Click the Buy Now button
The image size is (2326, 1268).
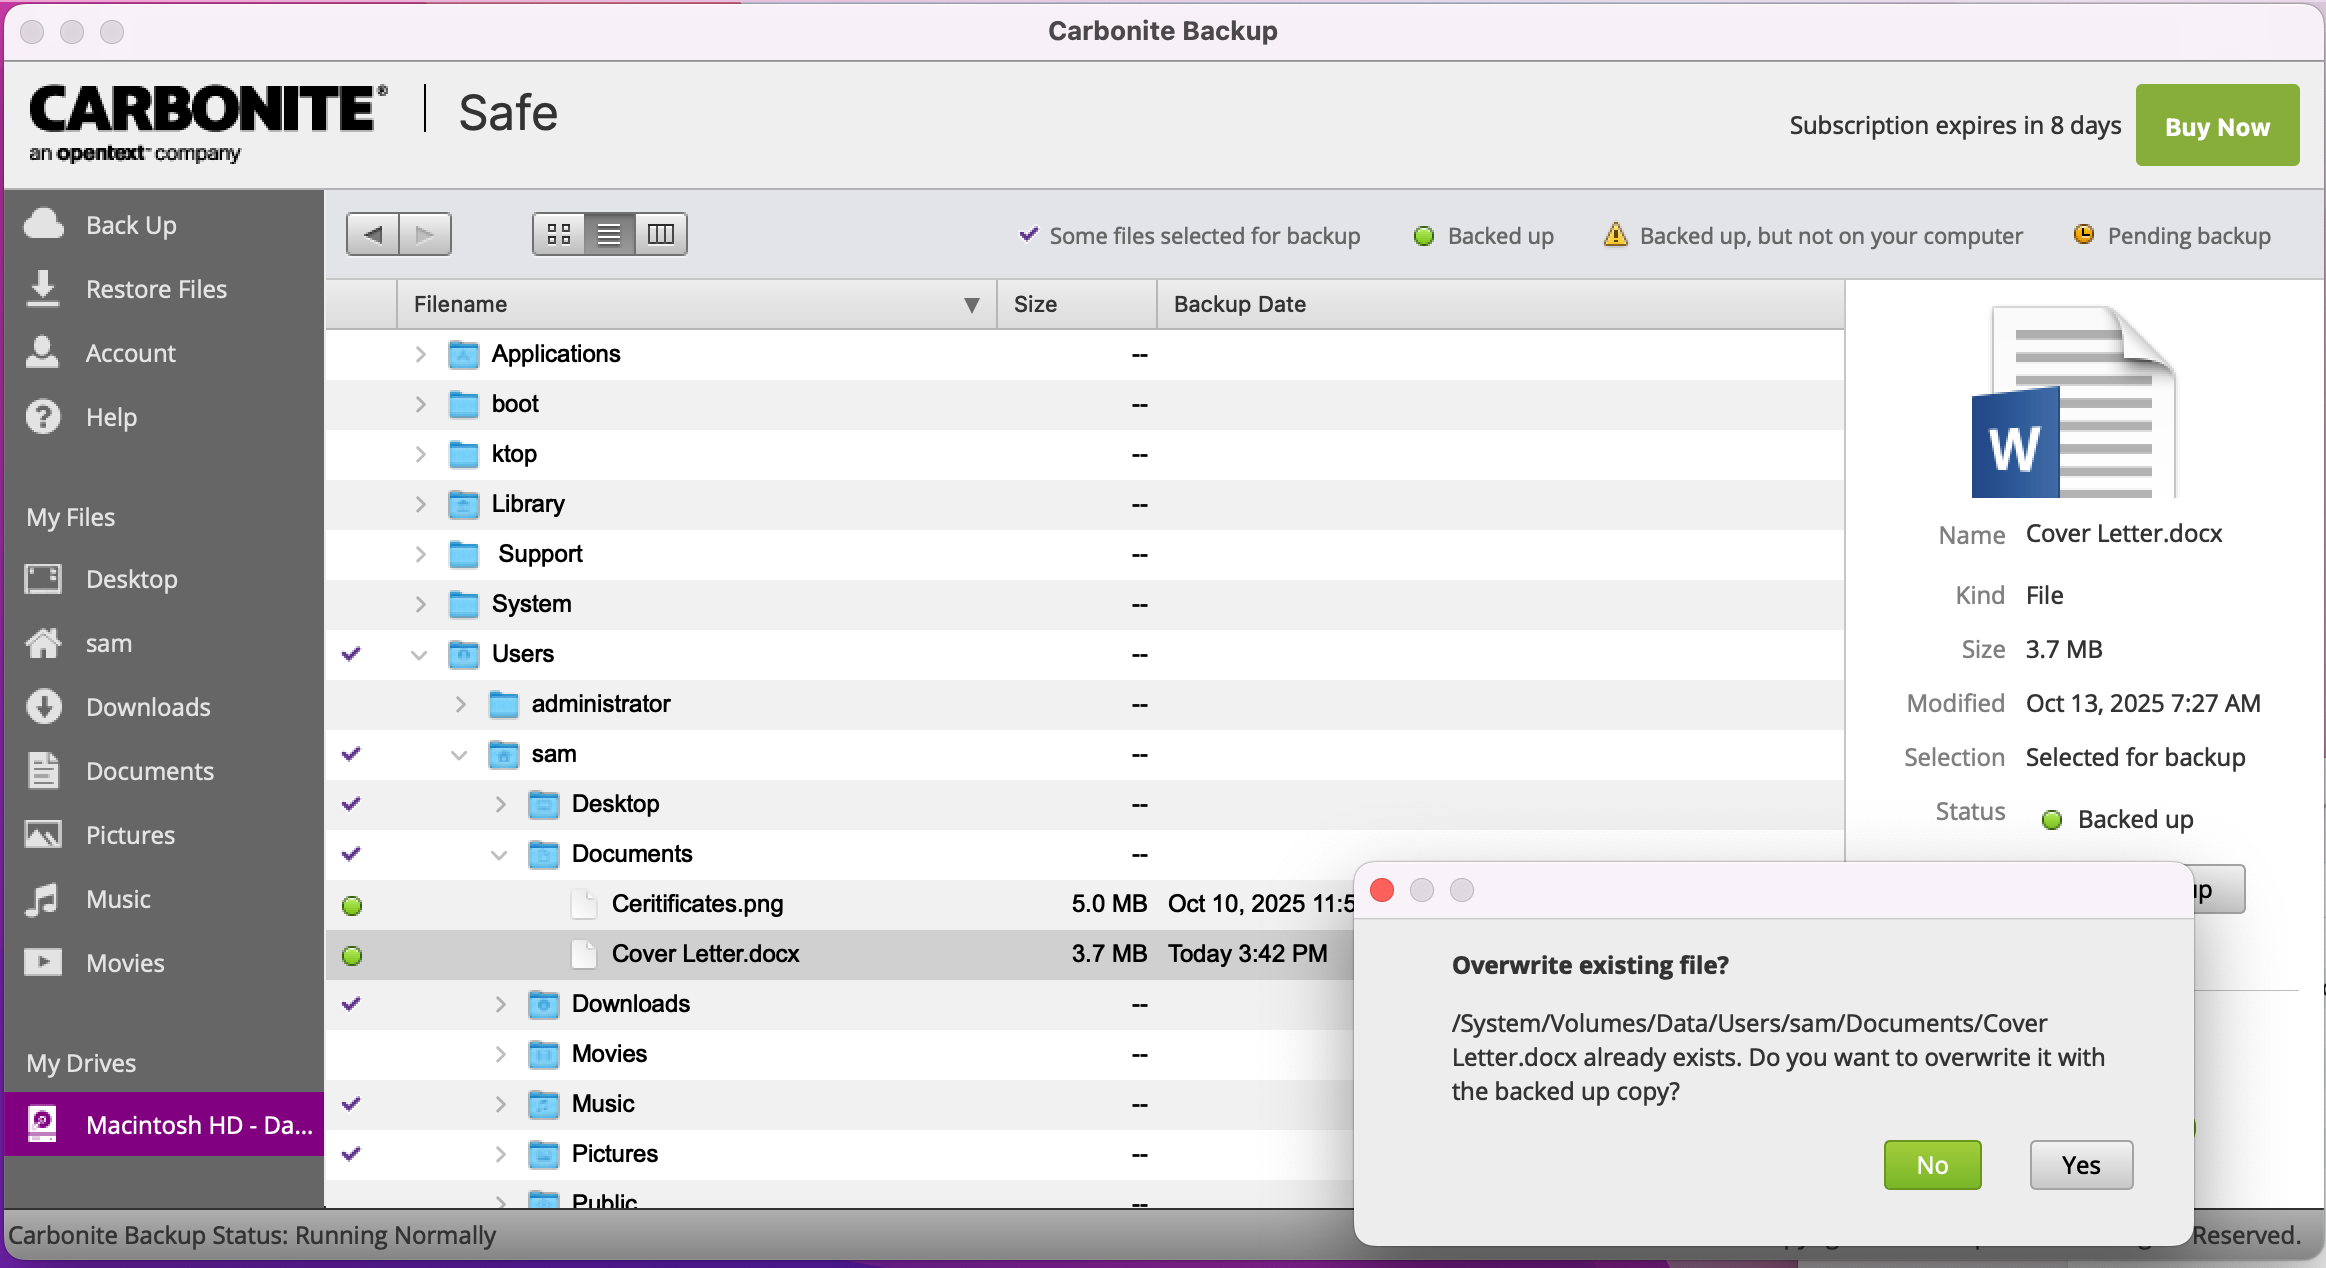coord(2216,126)
